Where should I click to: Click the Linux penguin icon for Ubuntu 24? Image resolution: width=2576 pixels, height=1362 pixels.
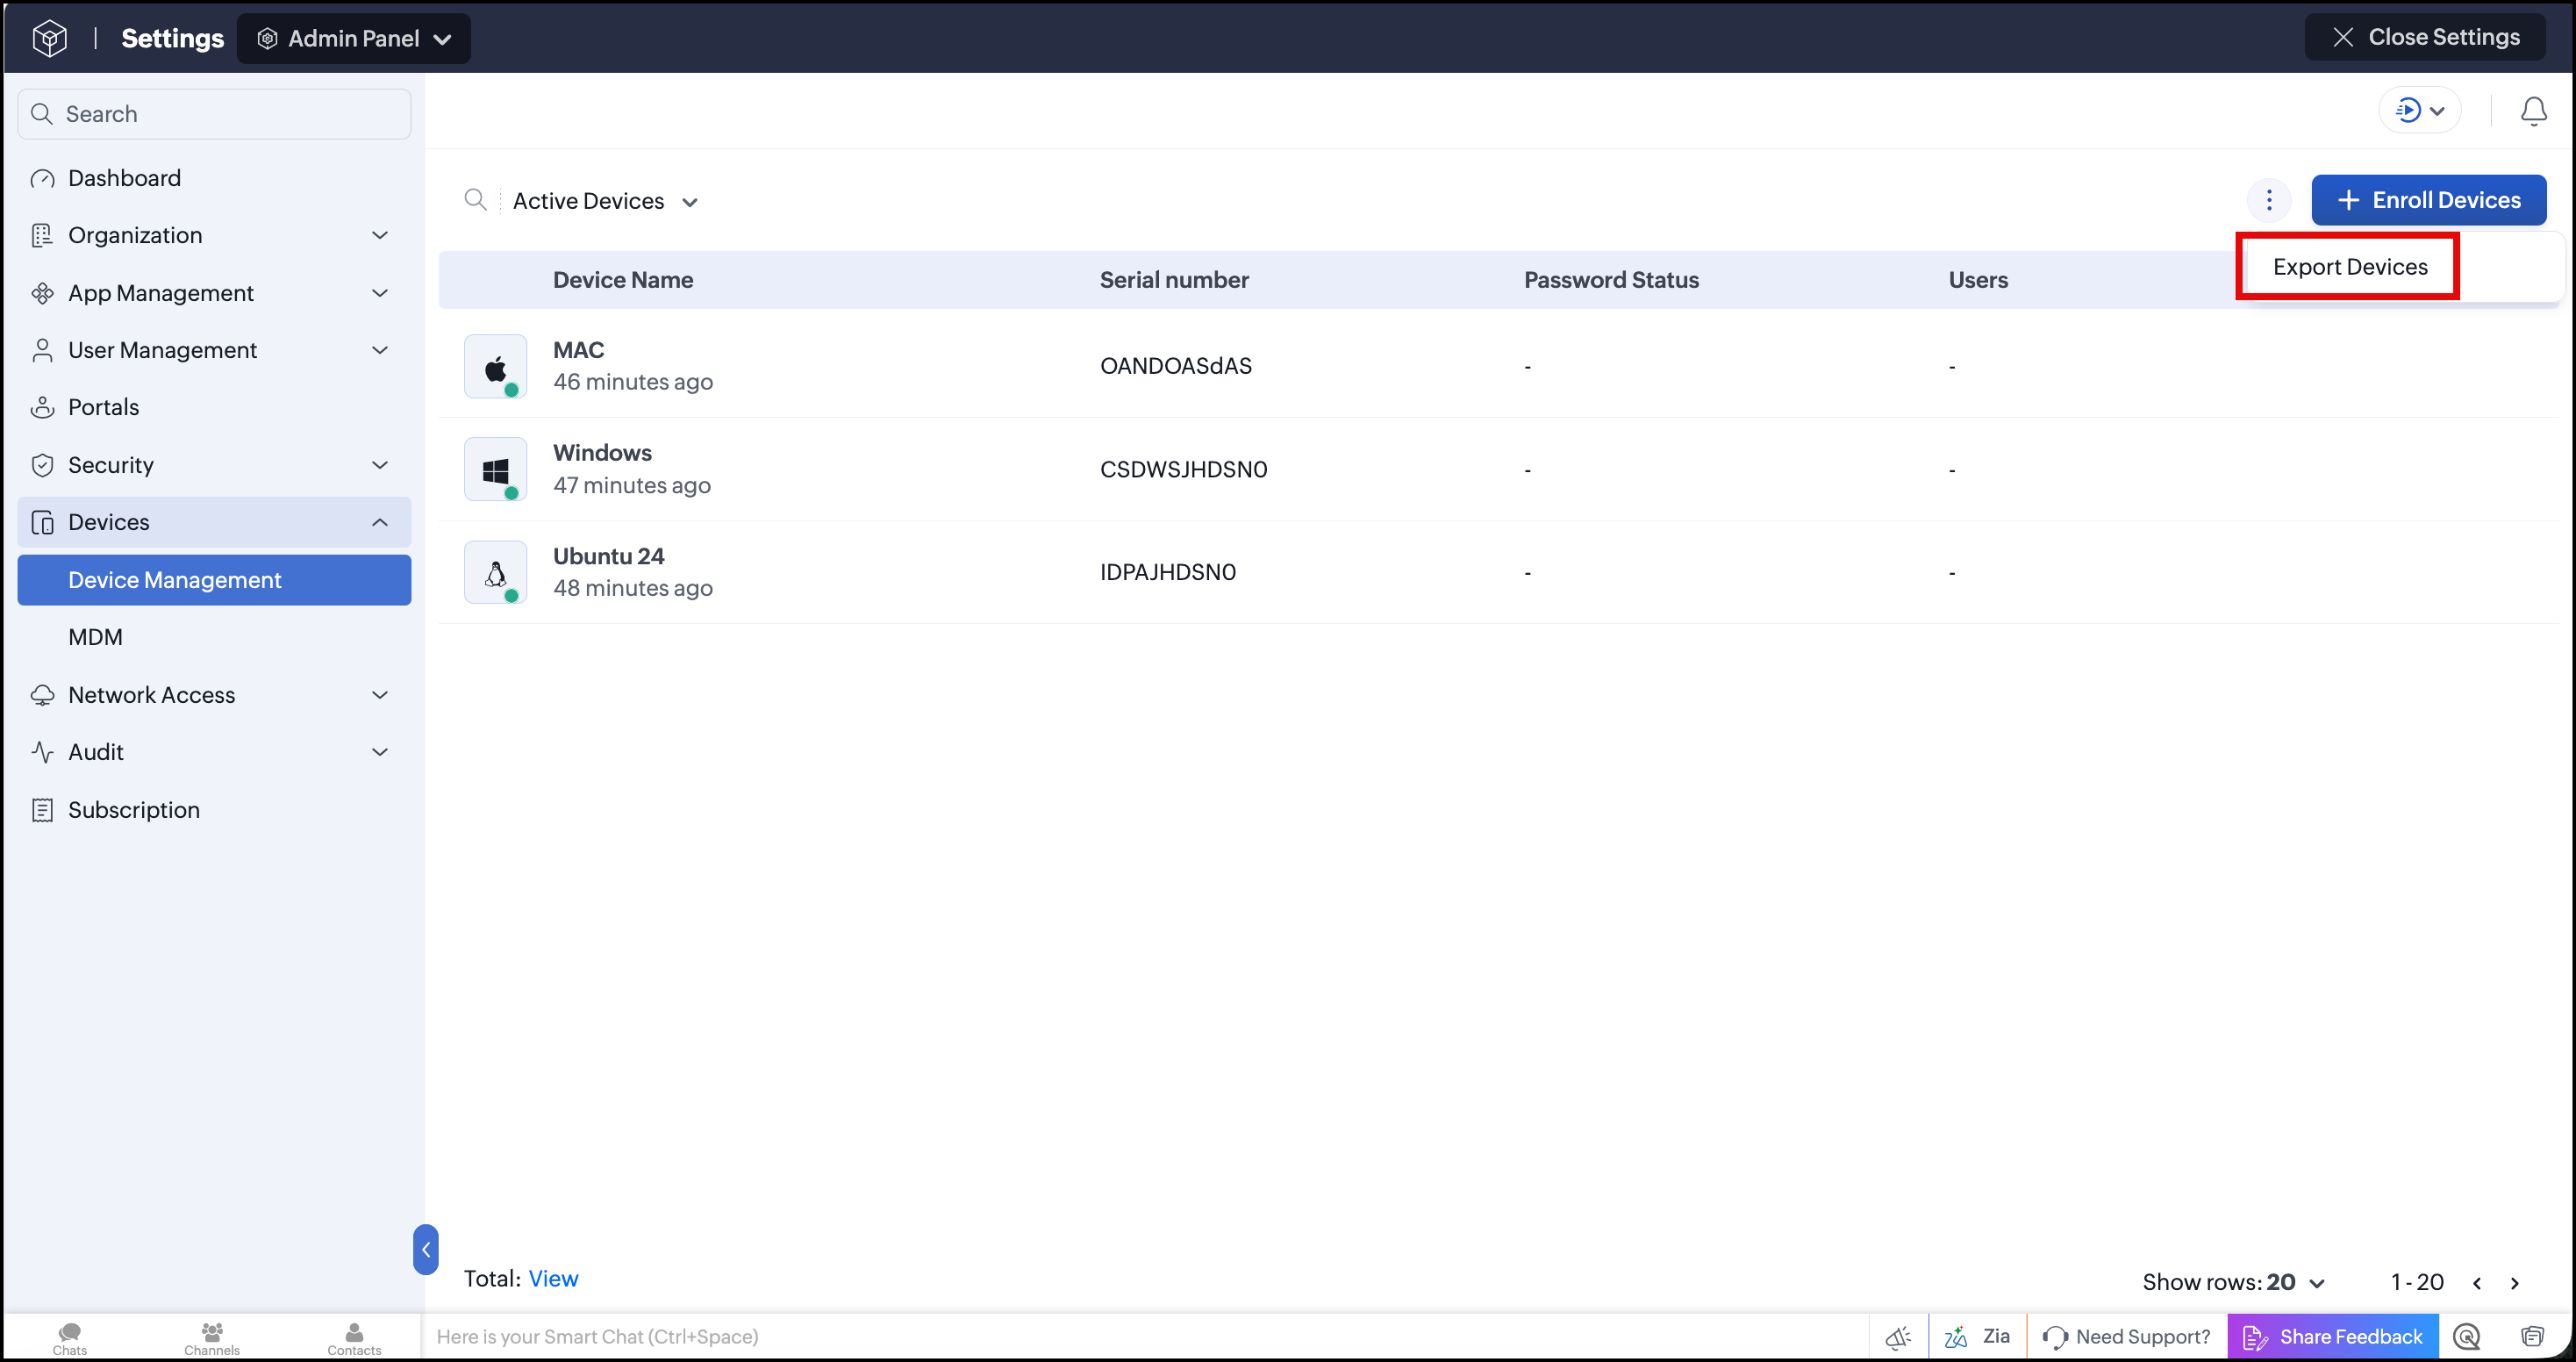pos(495,572)
